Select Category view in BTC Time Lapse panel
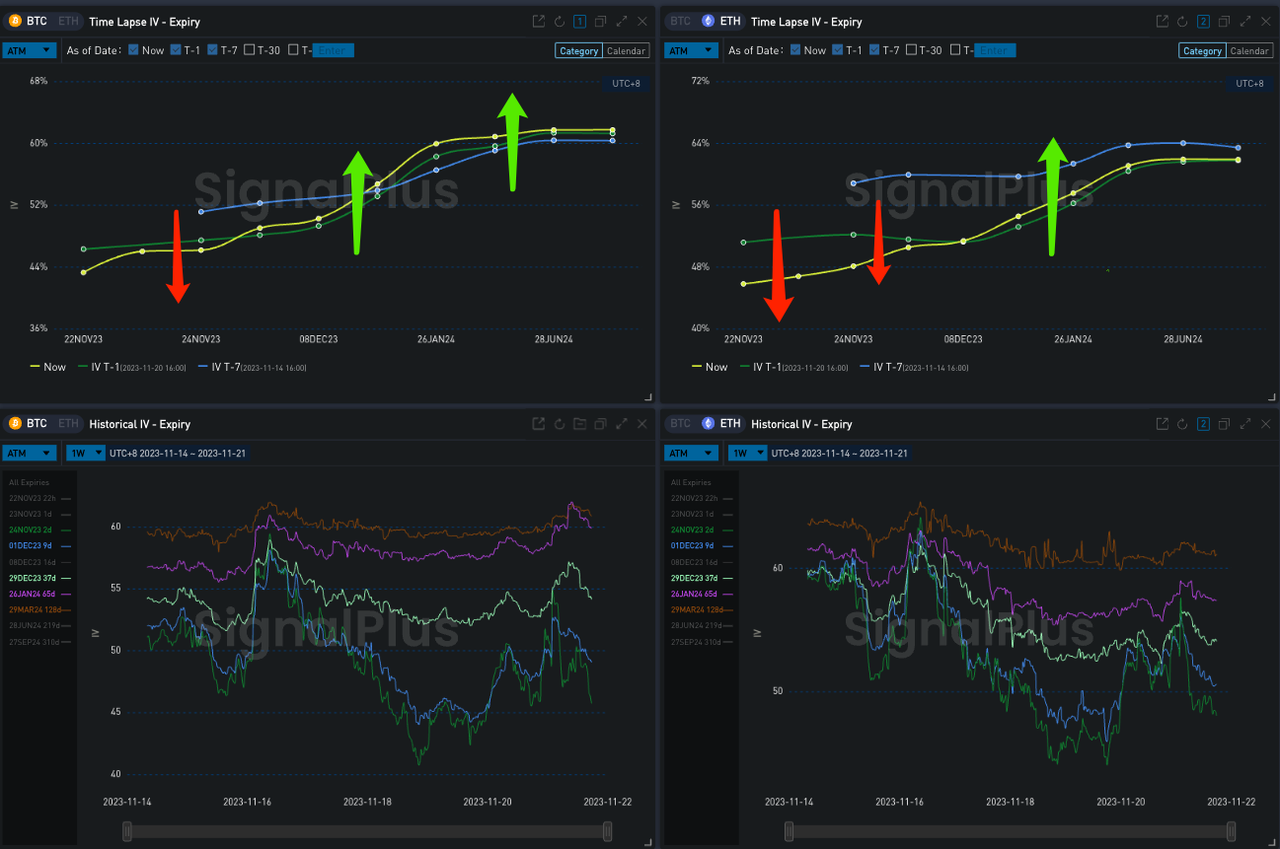1280x849 pixels. pyautogui.click(x=579, y=51)
